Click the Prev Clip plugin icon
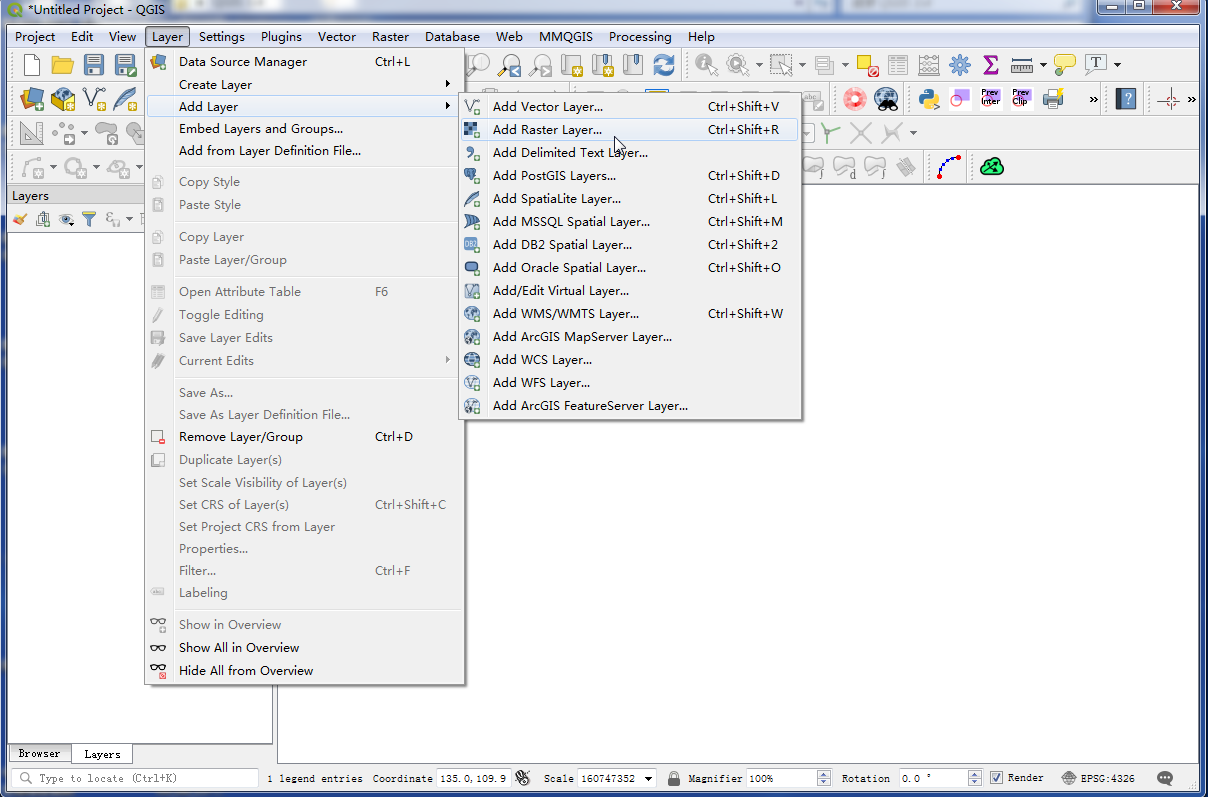The height and width of the screenshot is (797, 1208). (1021, 98)
